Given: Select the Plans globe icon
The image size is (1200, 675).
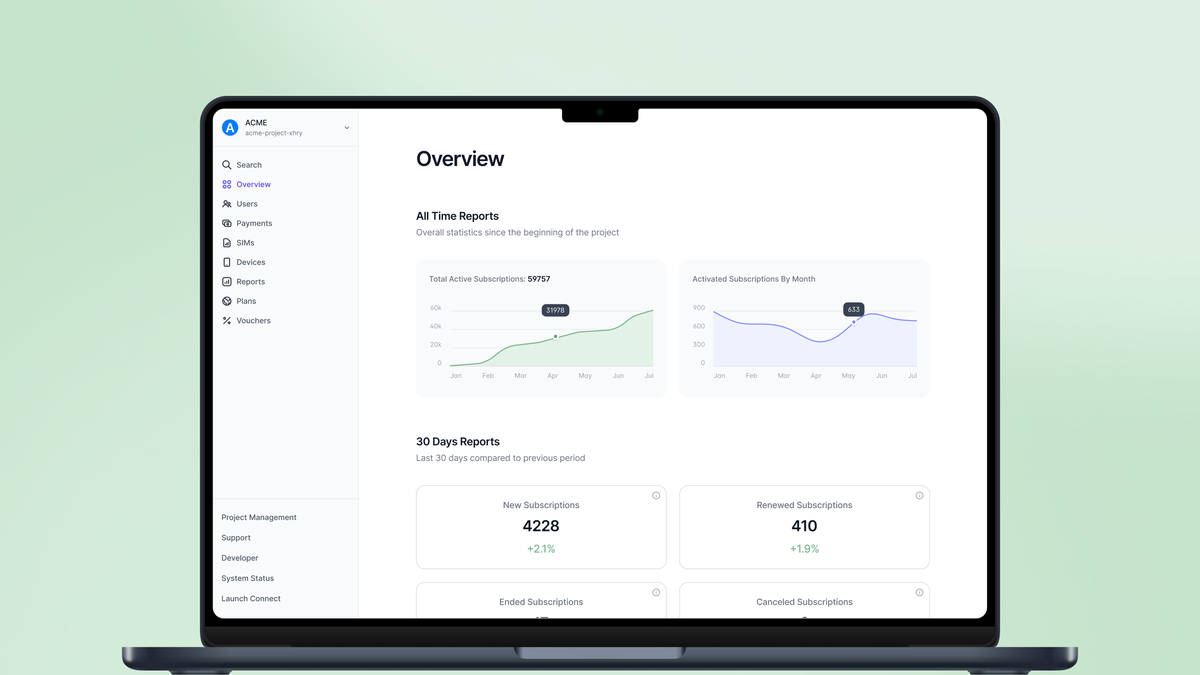Looking at the screenshot, I should click(x=228, y=300).
